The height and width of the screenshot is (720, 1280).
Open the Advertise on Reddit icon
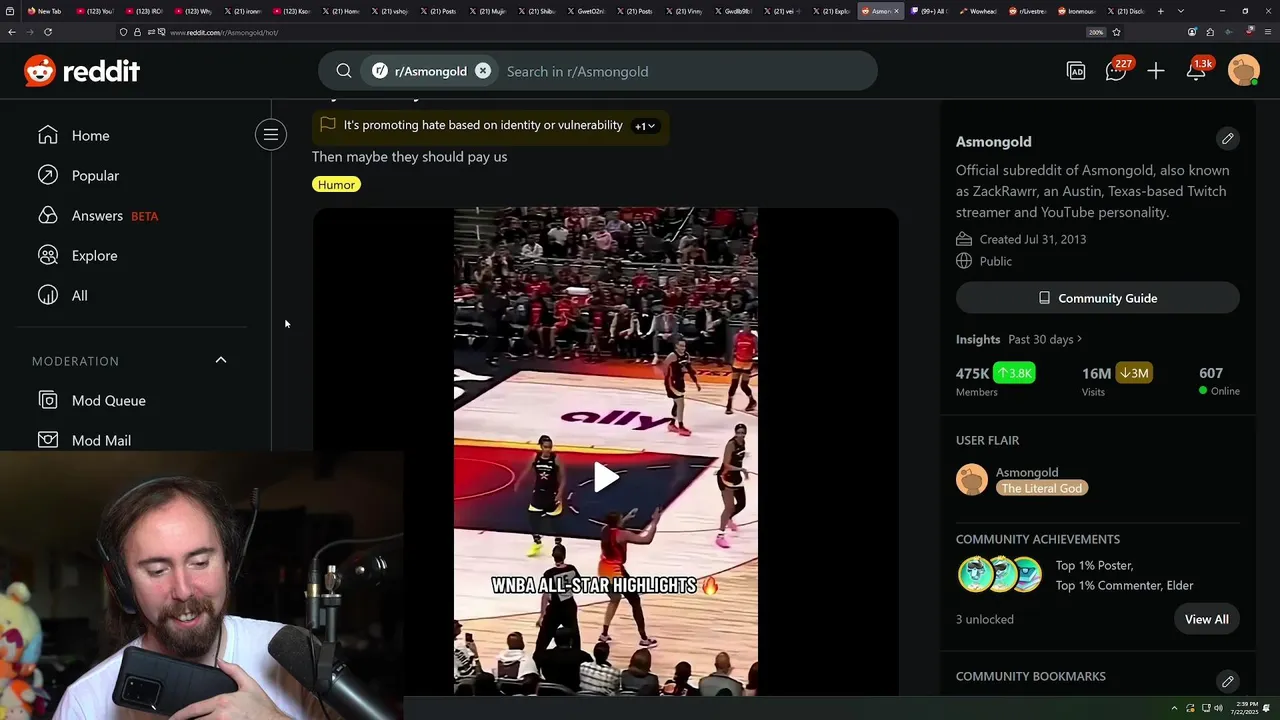click(x=1076, y=71)
